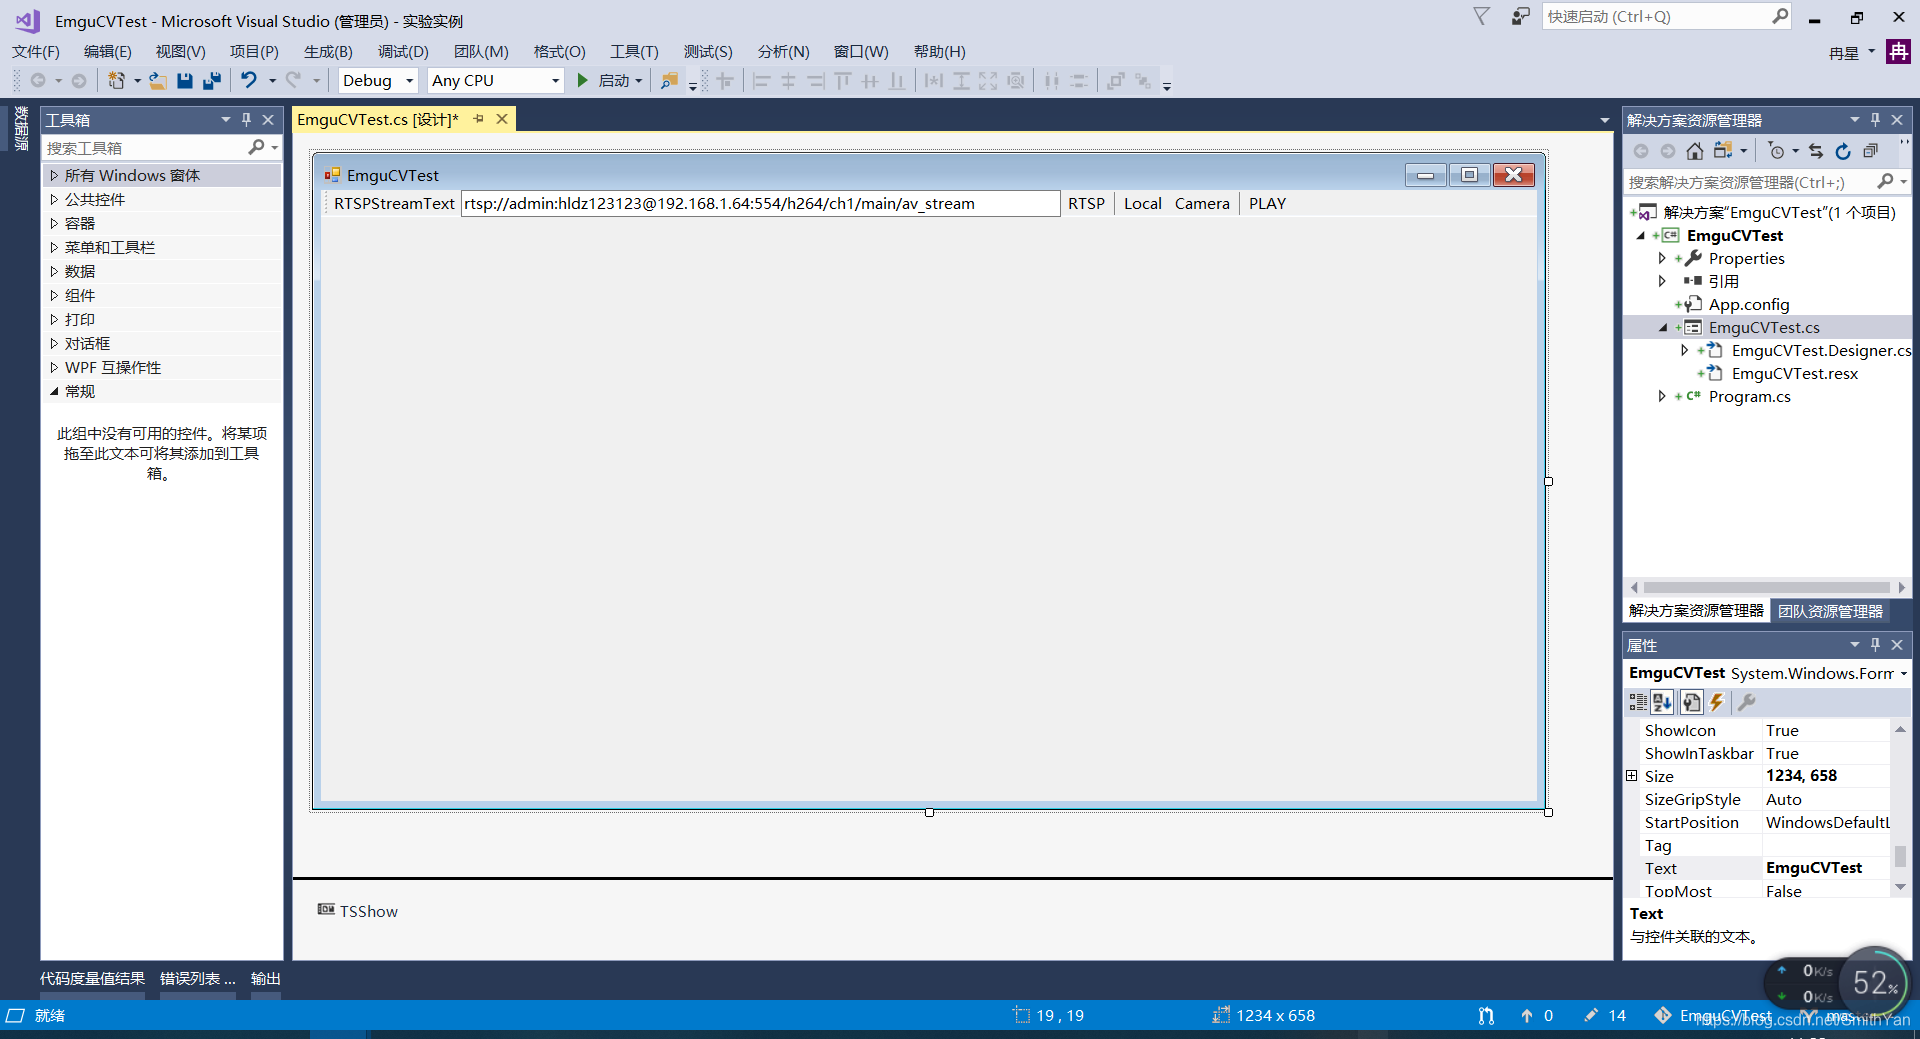This screenshot has width=1920, height=1039.
Task: Undo the last action in the toolbar
Action: (x=249, y=81)
